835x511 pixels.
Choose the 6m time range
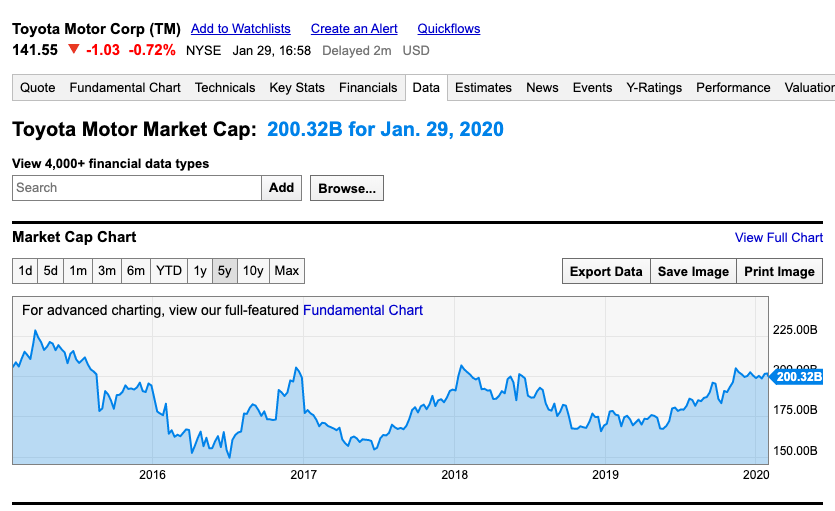(136, 271)
